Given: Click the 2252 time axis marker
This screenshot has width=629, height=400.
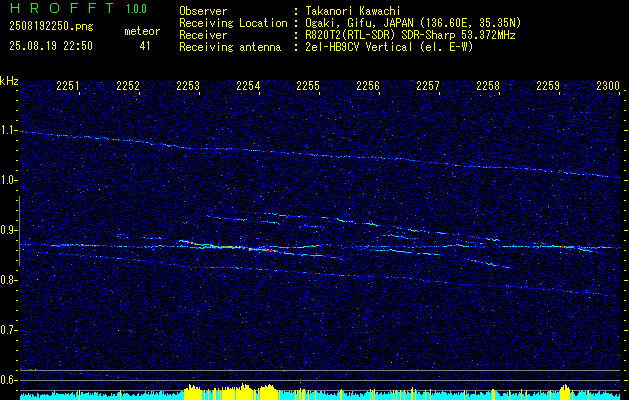Looking at the screenshot, I should point(128,85).
